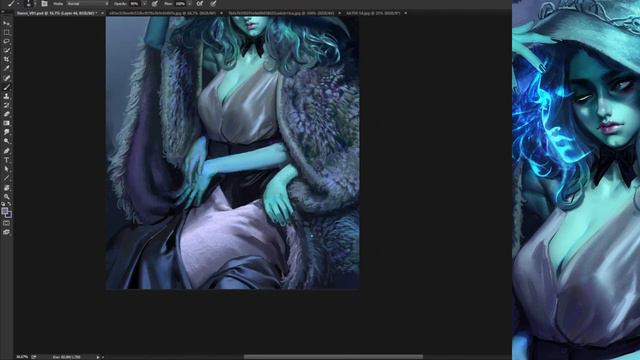Image resolution: width=640 pixels, height=360 pixels.
Task: Select the Healing Brush tool
Action: [x=7, y=78]
